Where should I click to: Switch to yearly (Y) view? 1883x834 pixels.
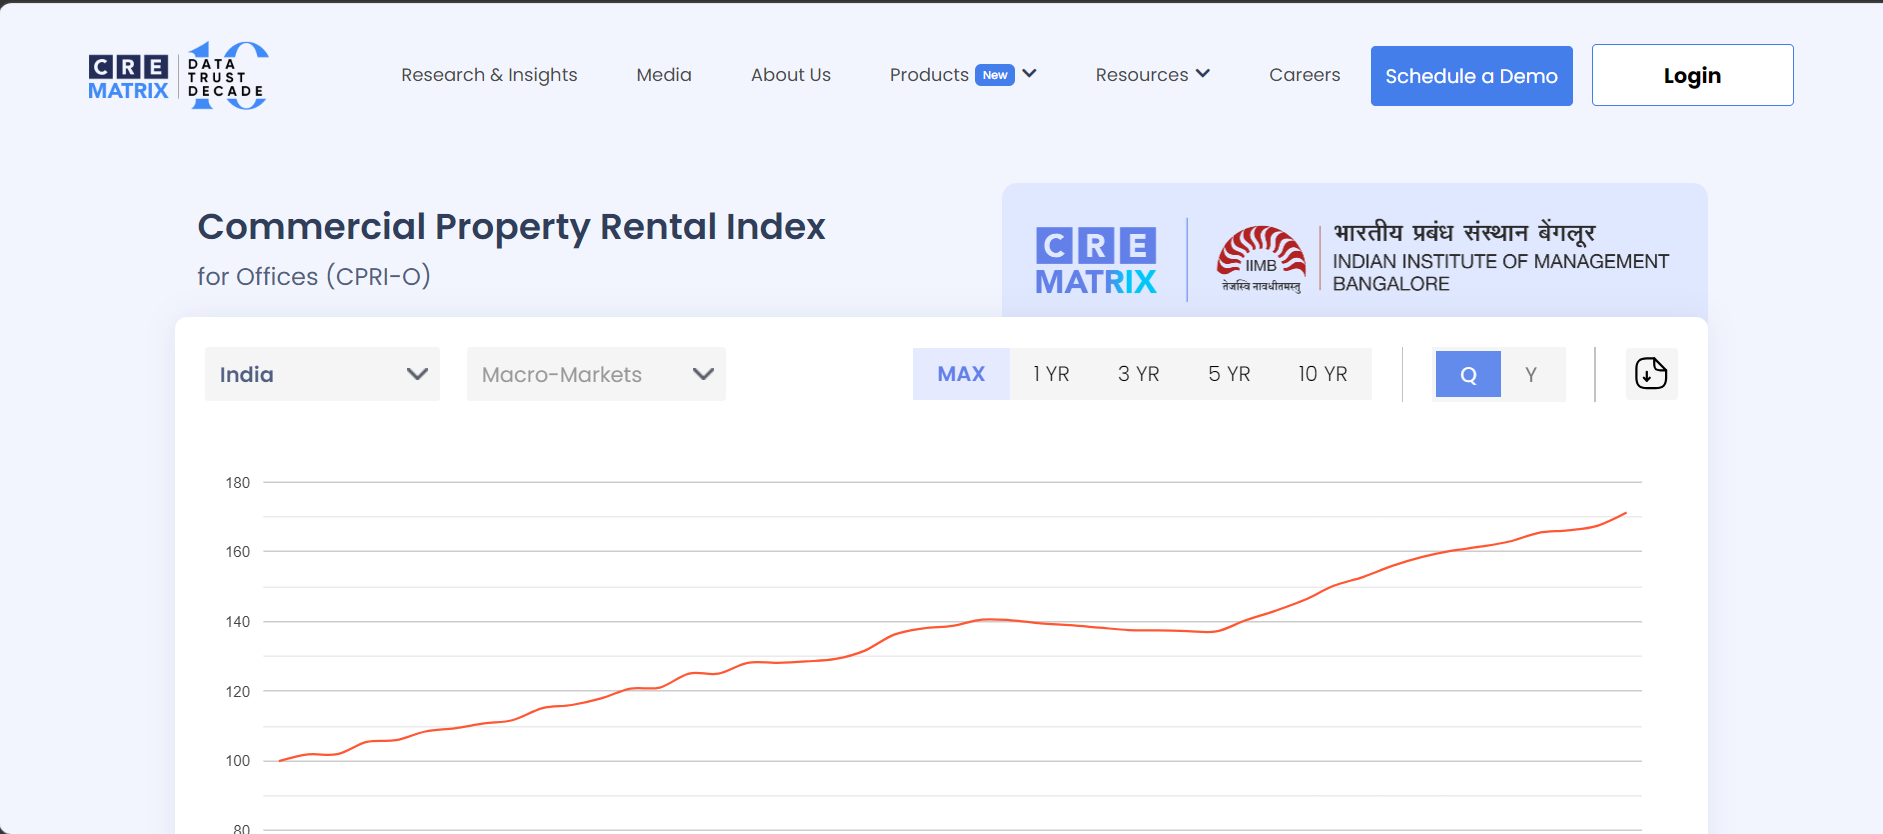1531,374
